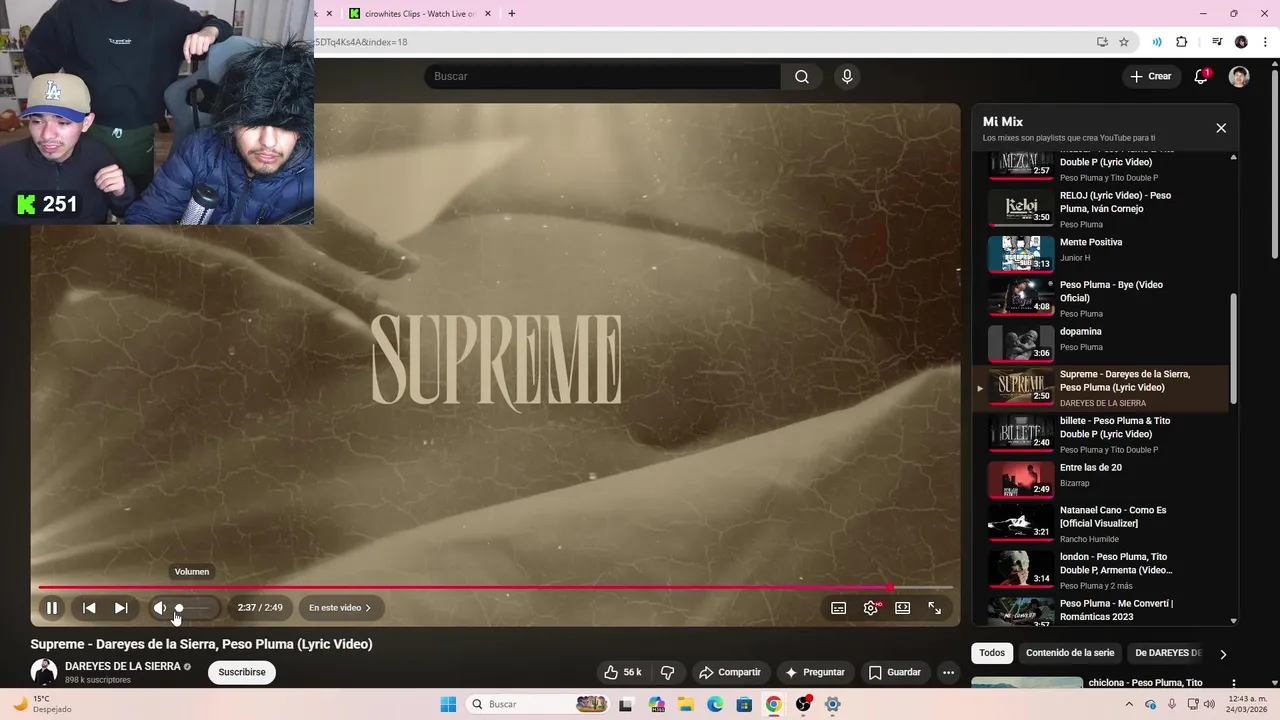Subscribe with the Suscribirse button

coord(242,672)
